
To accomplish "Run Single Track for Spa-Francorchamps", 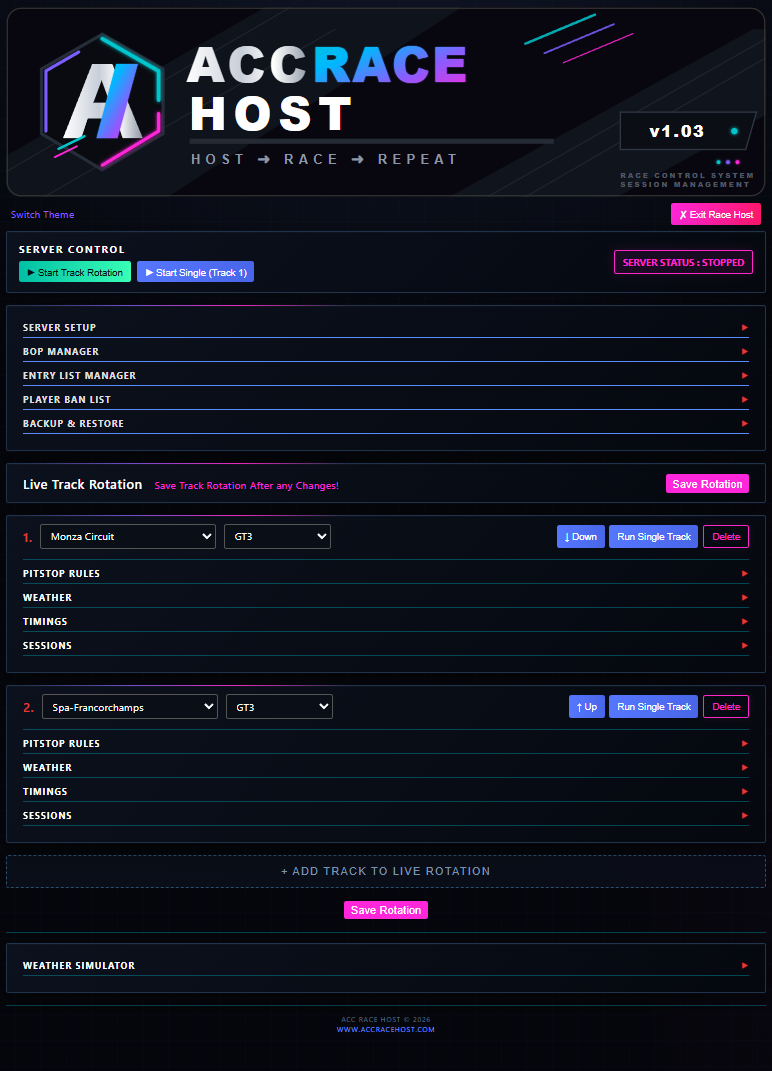I will pyautogui.click(x=654, y=707).
